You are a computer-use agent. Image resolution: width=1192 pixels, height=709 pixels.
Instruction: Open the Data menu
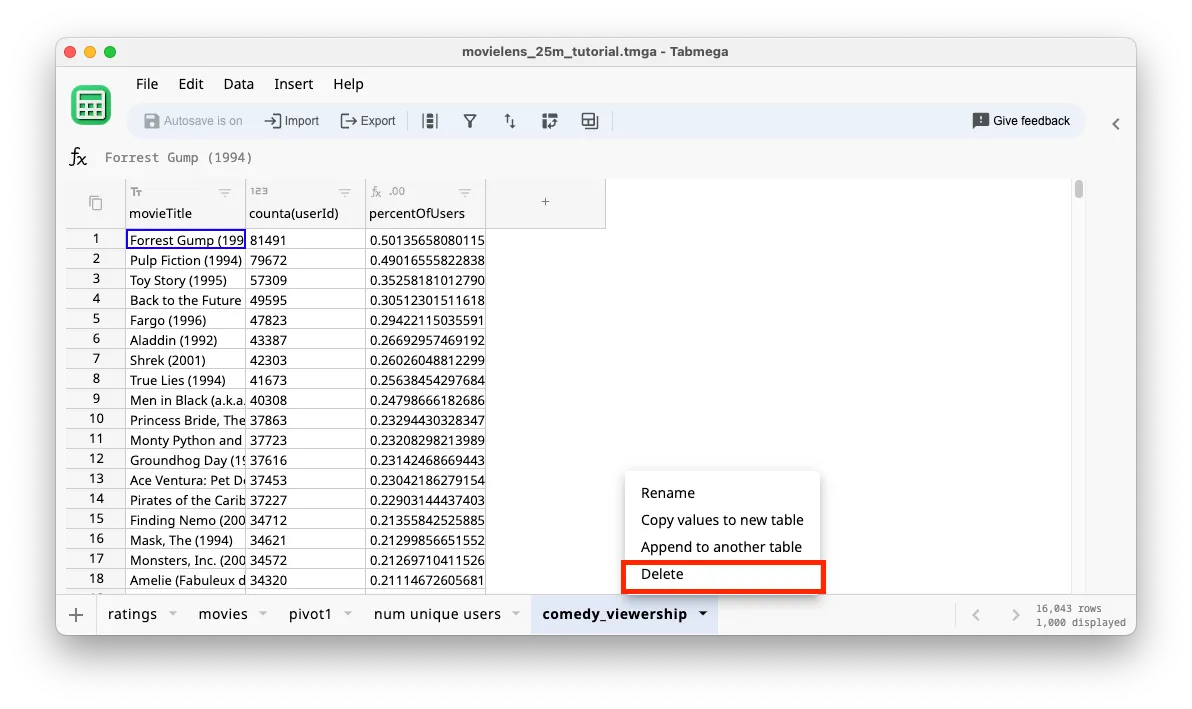[x=238, y=84]
